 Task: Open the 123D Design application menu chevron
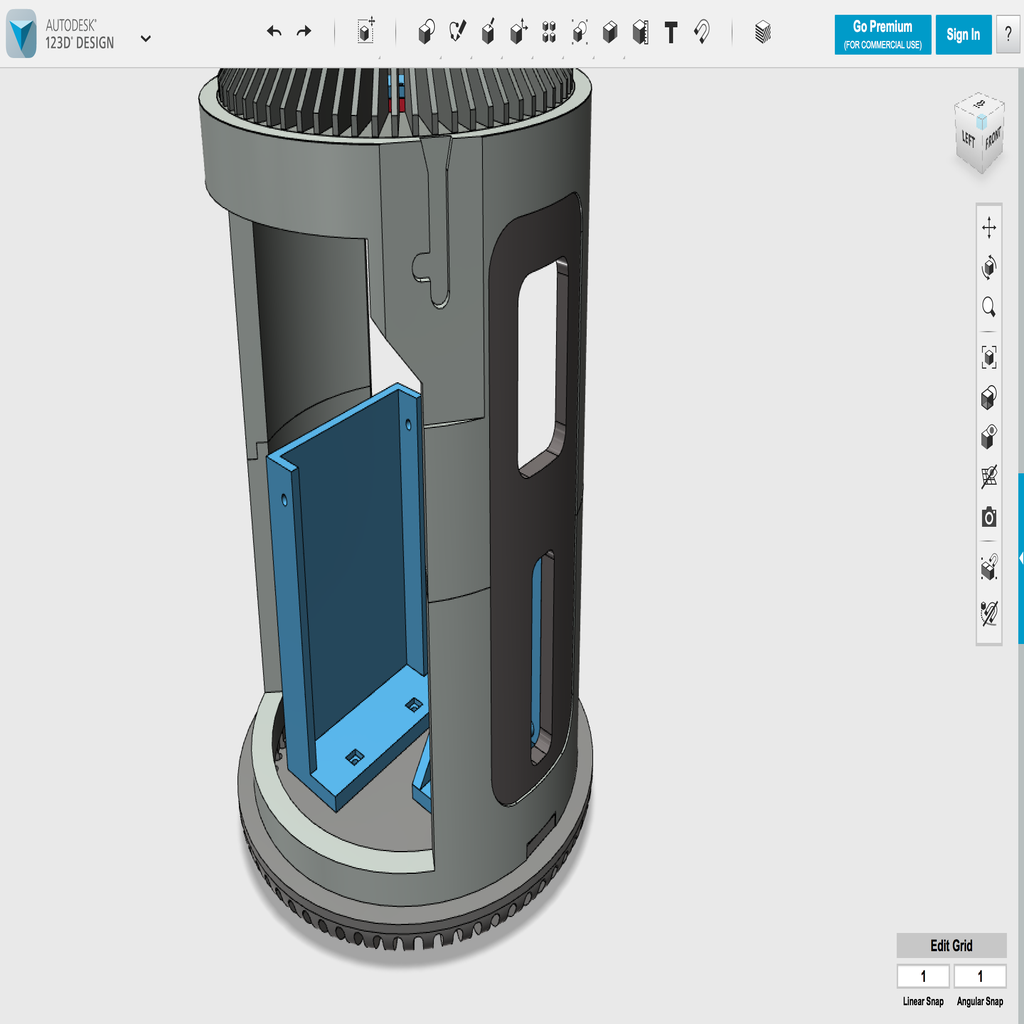coord(146,39)
